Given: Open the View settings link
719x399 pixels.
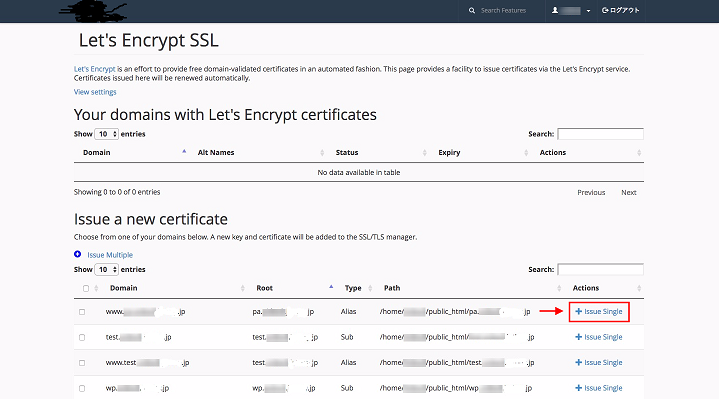Looking at the screenshot, I should pos(95,92).
